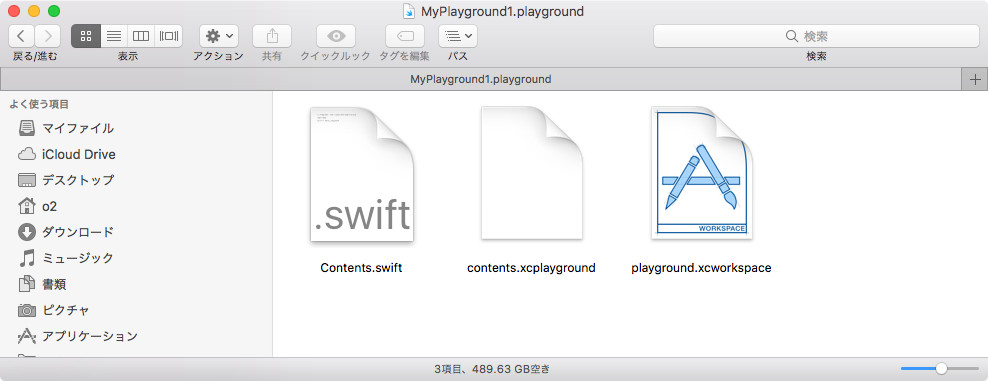This screenshot has height=381, width=988.
Task: Select the MyPlayground1.playground tab
Action: 481,79
